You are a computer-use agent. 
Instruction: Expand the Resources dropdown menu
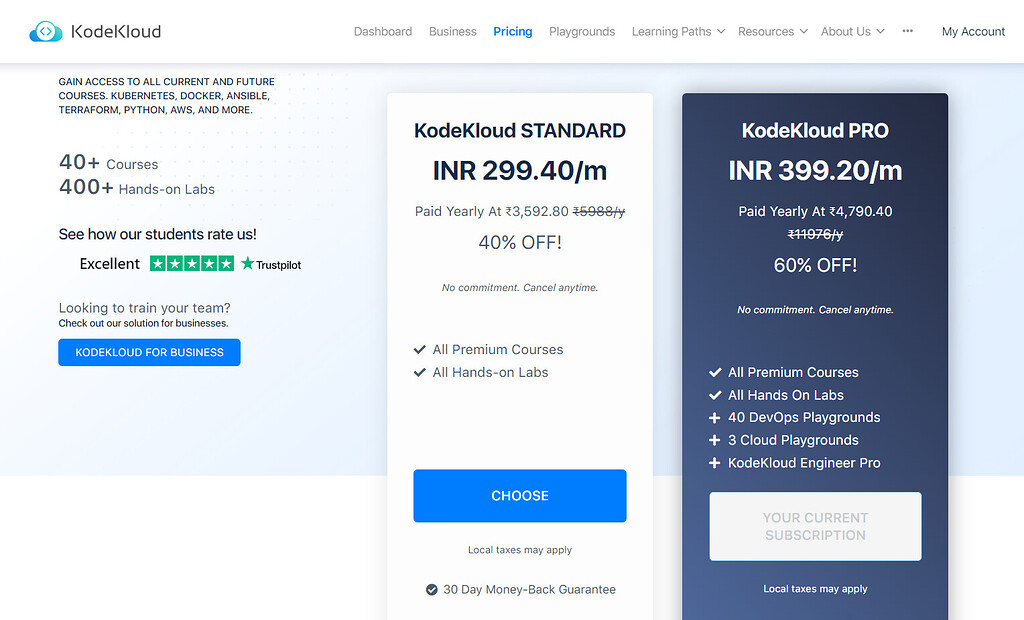click(x=772, y=32)
